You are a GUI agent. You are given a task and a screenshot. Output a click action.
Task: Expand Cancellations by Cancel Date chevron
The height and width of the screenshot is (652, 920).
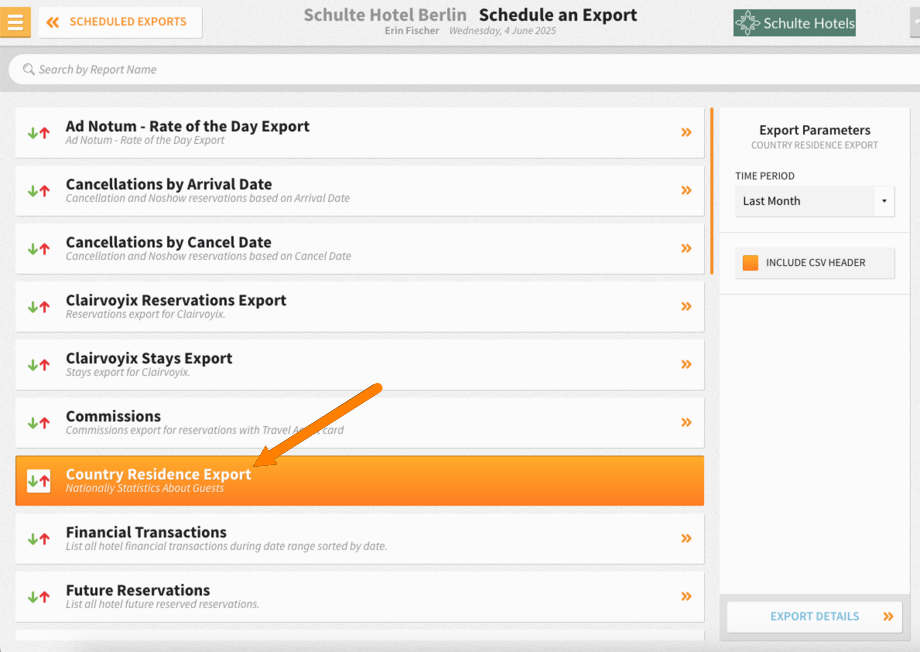point(686,249)
